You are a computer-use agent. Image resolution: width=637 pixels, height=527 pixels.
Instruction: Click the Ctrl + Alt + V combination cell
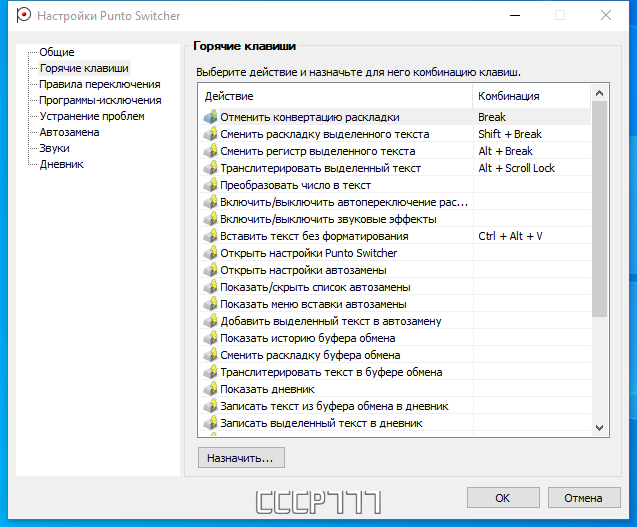coord(532,236)
